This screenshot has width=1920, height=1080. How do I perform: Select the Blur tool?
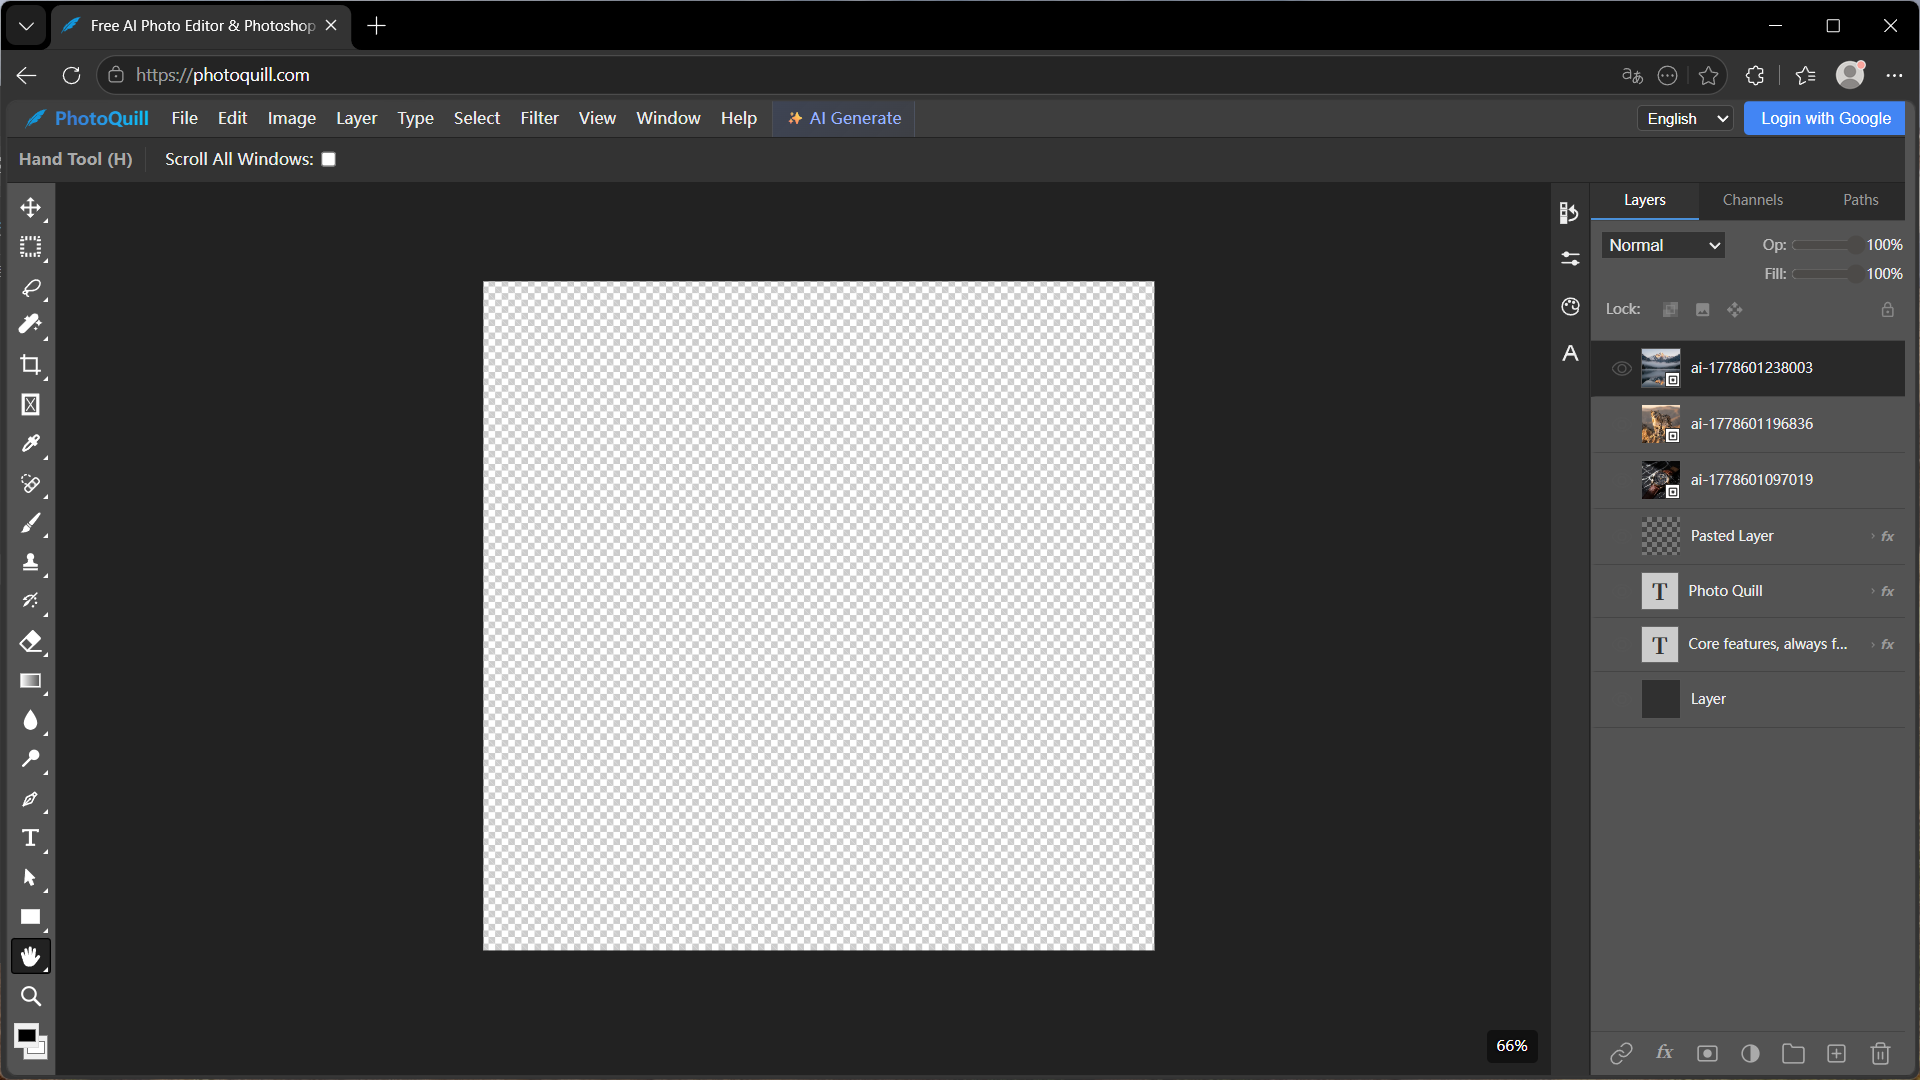pos(30,720)
